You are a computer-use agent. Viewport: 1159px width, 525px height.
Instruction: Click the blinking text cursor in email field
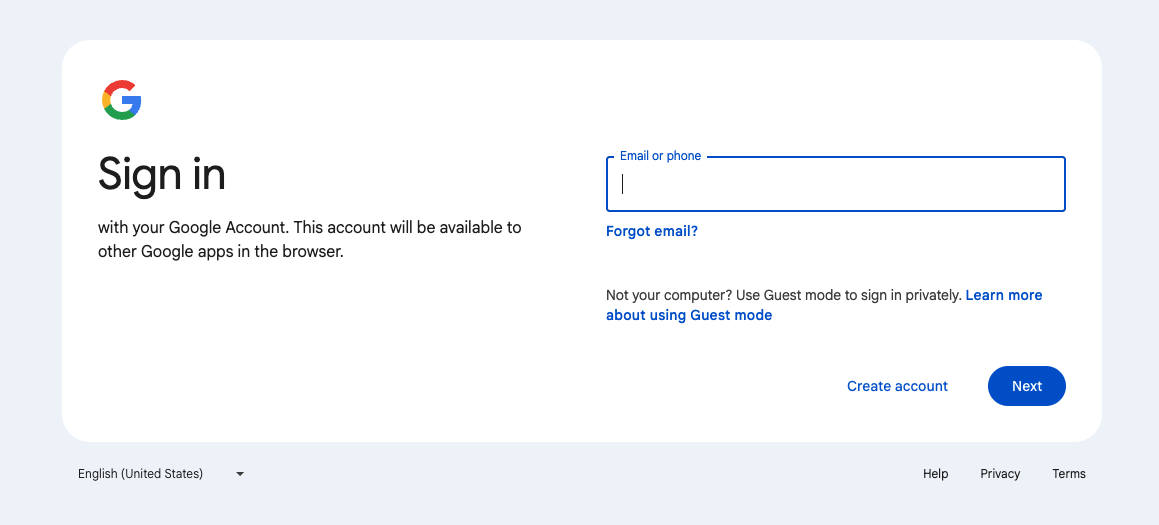pos(623,184)
